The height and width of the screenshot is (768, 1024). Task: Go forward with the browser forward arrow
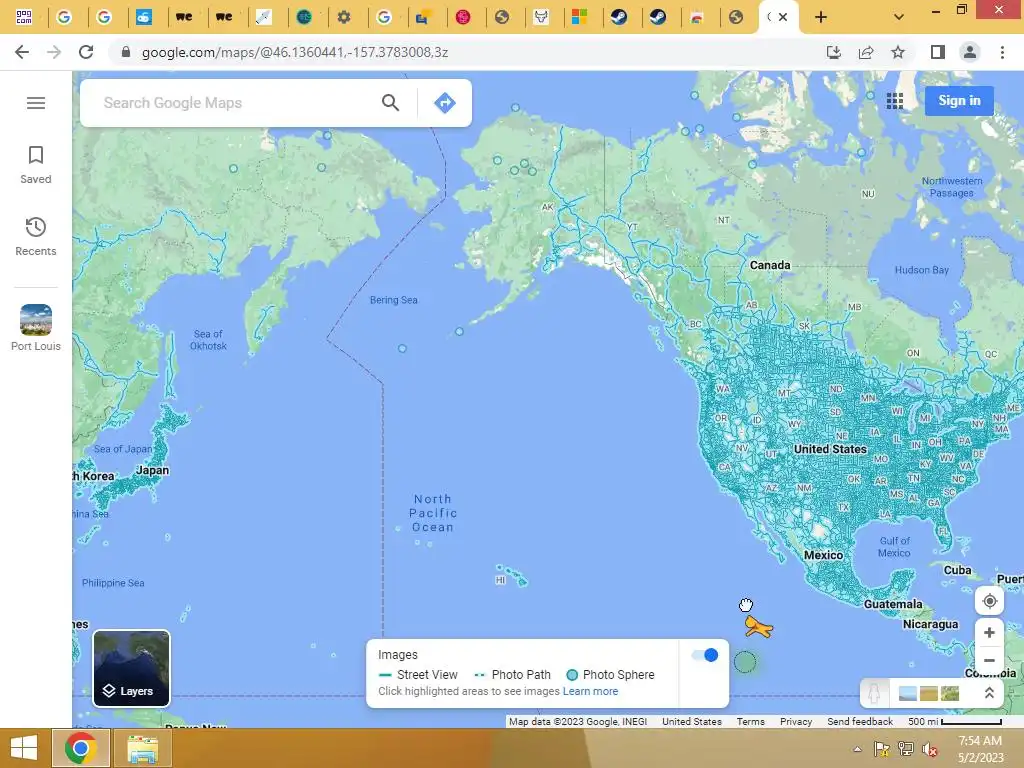(x=54, y=52)
